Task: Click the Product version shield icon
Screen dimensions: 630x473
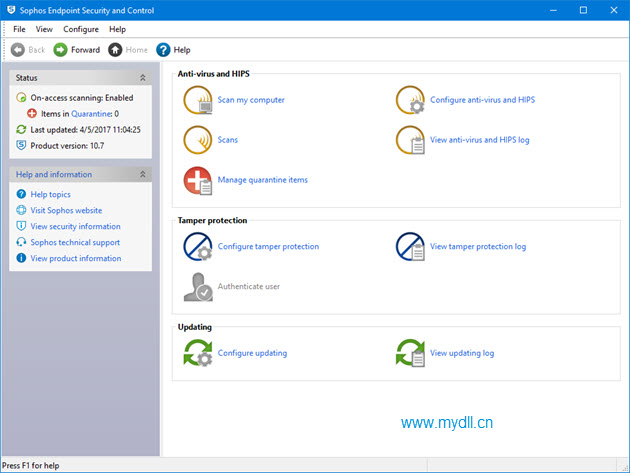Action: tap(21, 145)
